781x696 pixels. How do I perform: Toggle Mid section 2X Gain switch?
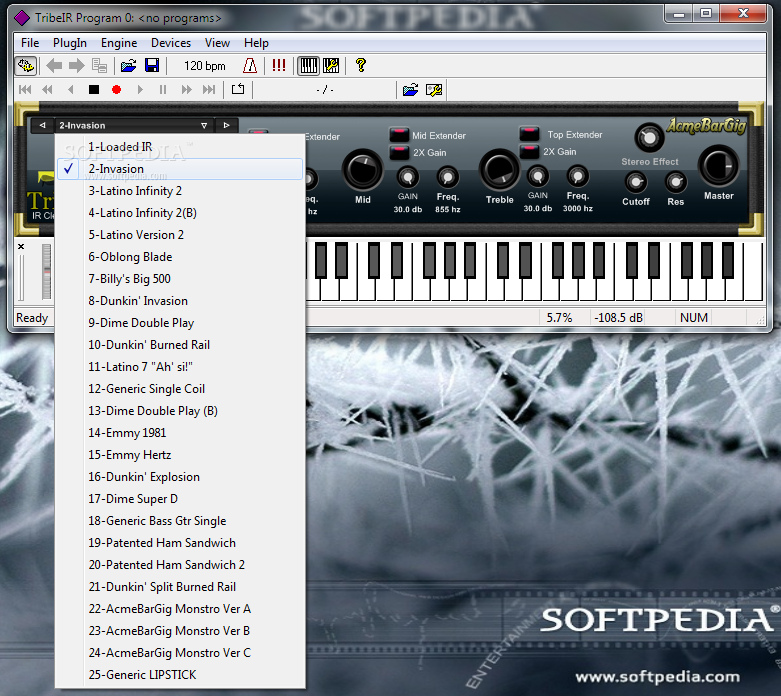[x=399, y=152]
